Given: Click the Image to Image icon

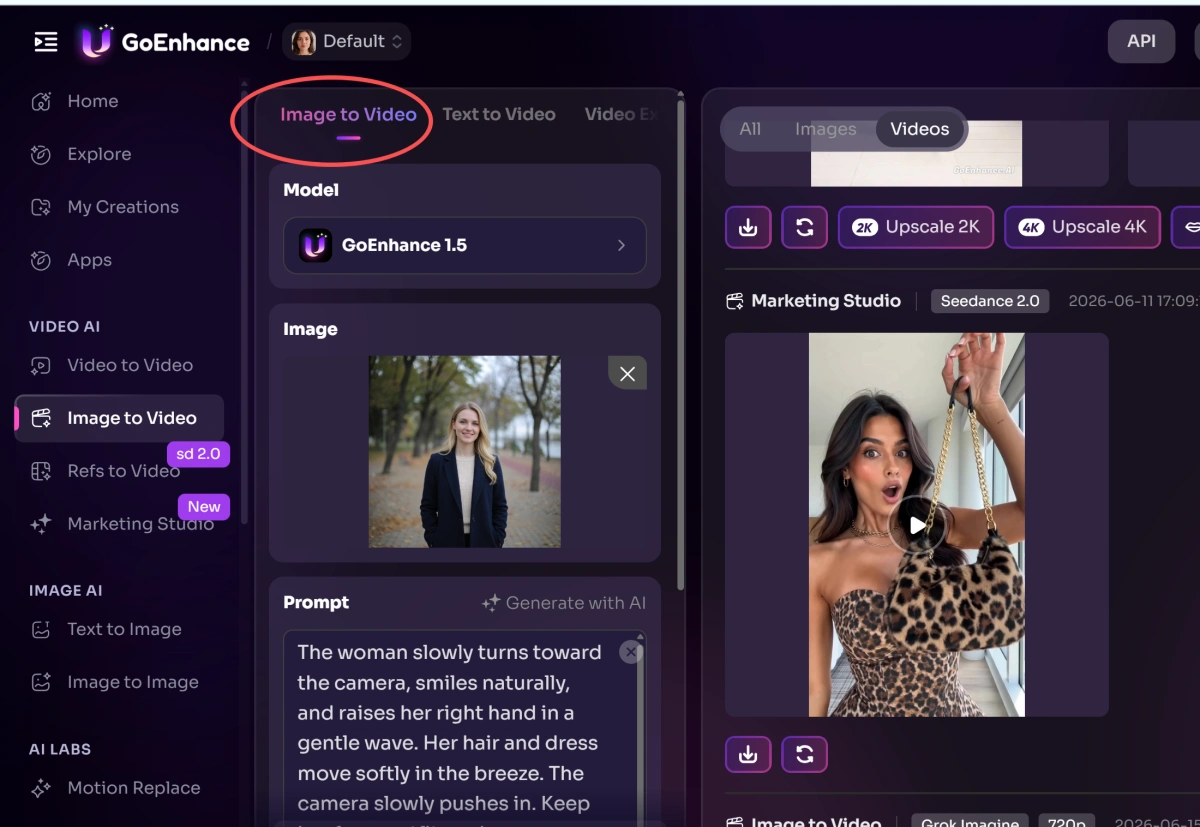Looking at the screenshot, I should pyautogui.click(x=41, y=682).
